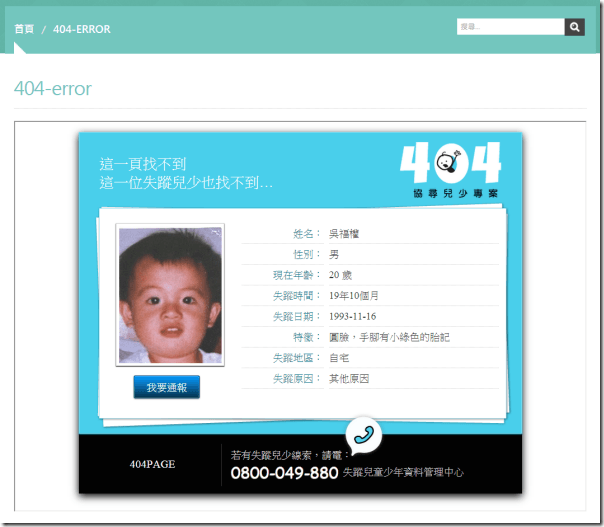Viewport: 604px width, 527px height.
Task: Go to the 首頁 breadcrumb link
Action: tap(24, 29)
